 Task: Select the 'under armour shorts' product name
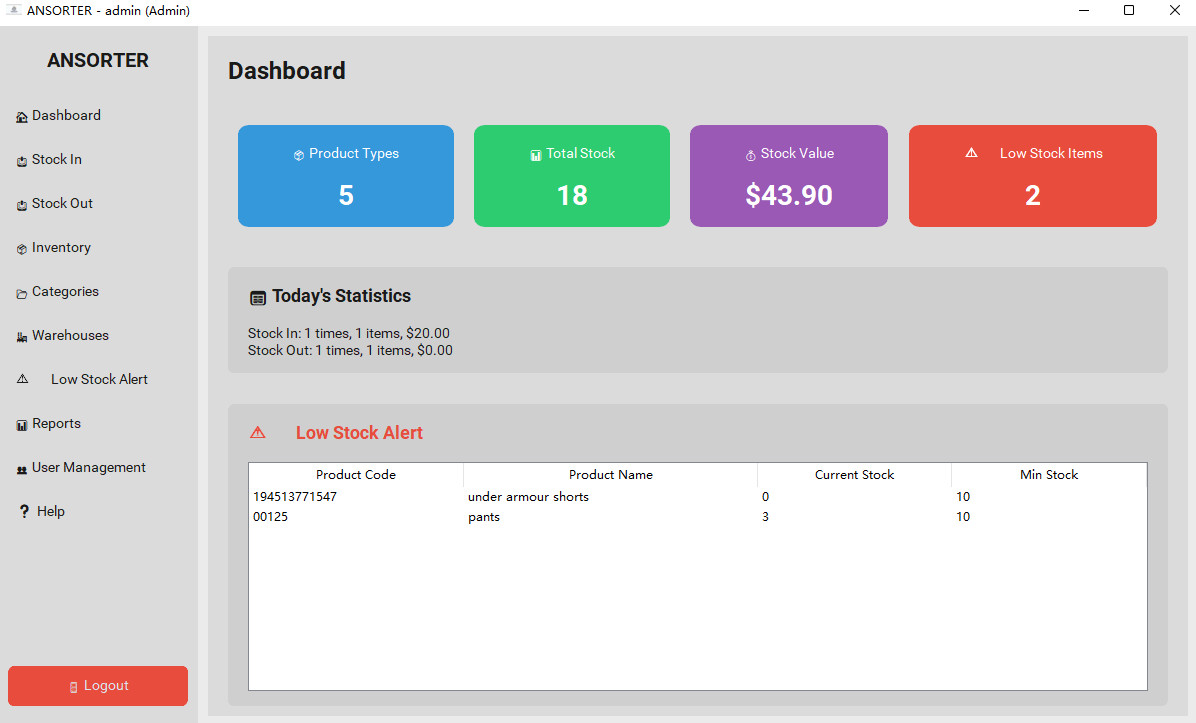(529, 496)
